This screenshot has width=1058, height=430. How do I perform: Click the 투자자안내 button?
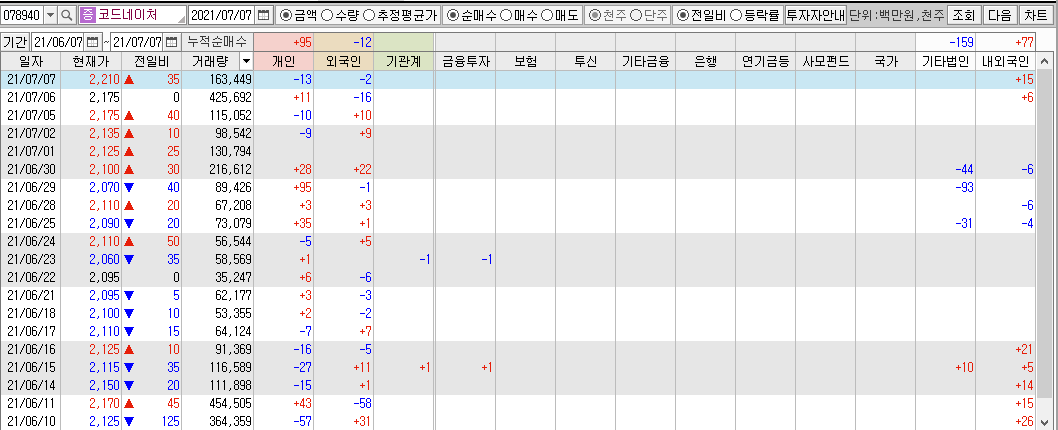click(816, 15)
